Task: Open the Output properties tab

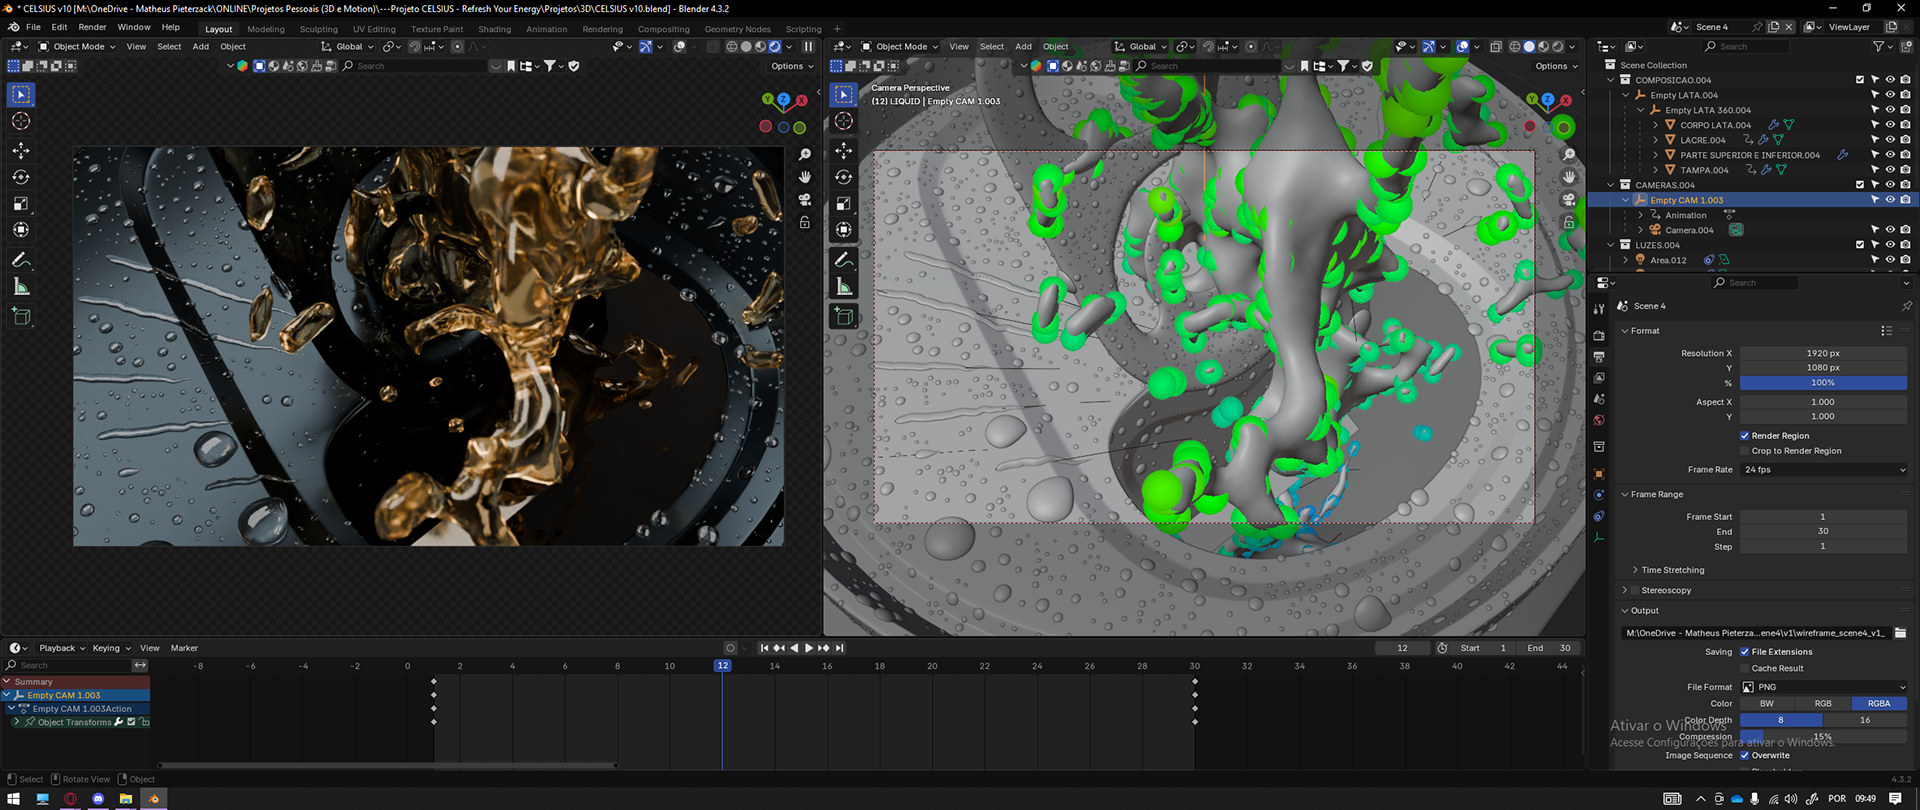Action: tap(1599, 357)
